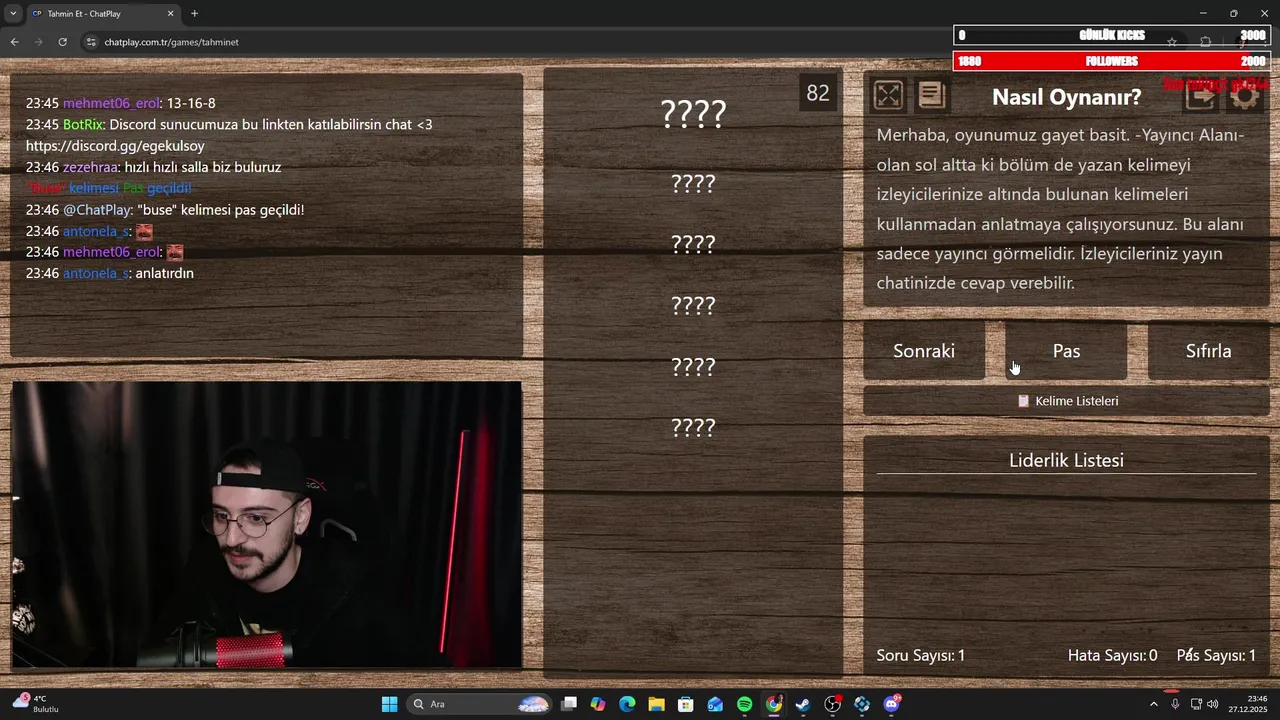Image resolution: width=1280 pixels, height=720 pixels.
Task: Open the weather widget showing 4°C Bulutlu
Action: point(36,704)
